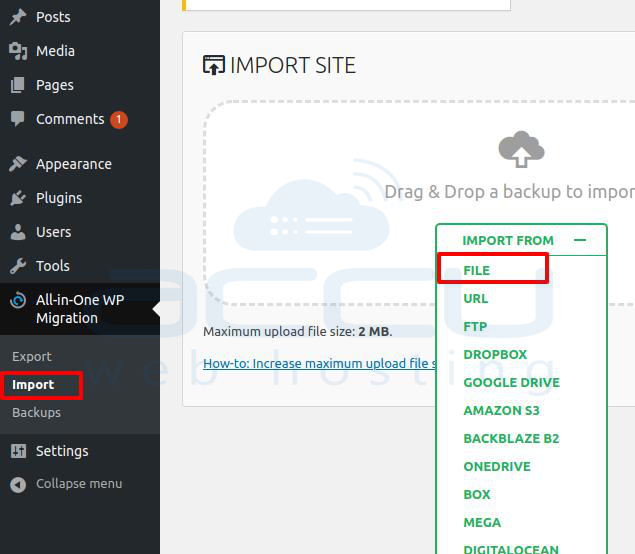Image resolution: width=635 pixels, height=554 pixels.
Task: Click the Appearance paintbrush icon
Action: coord(18,164)
